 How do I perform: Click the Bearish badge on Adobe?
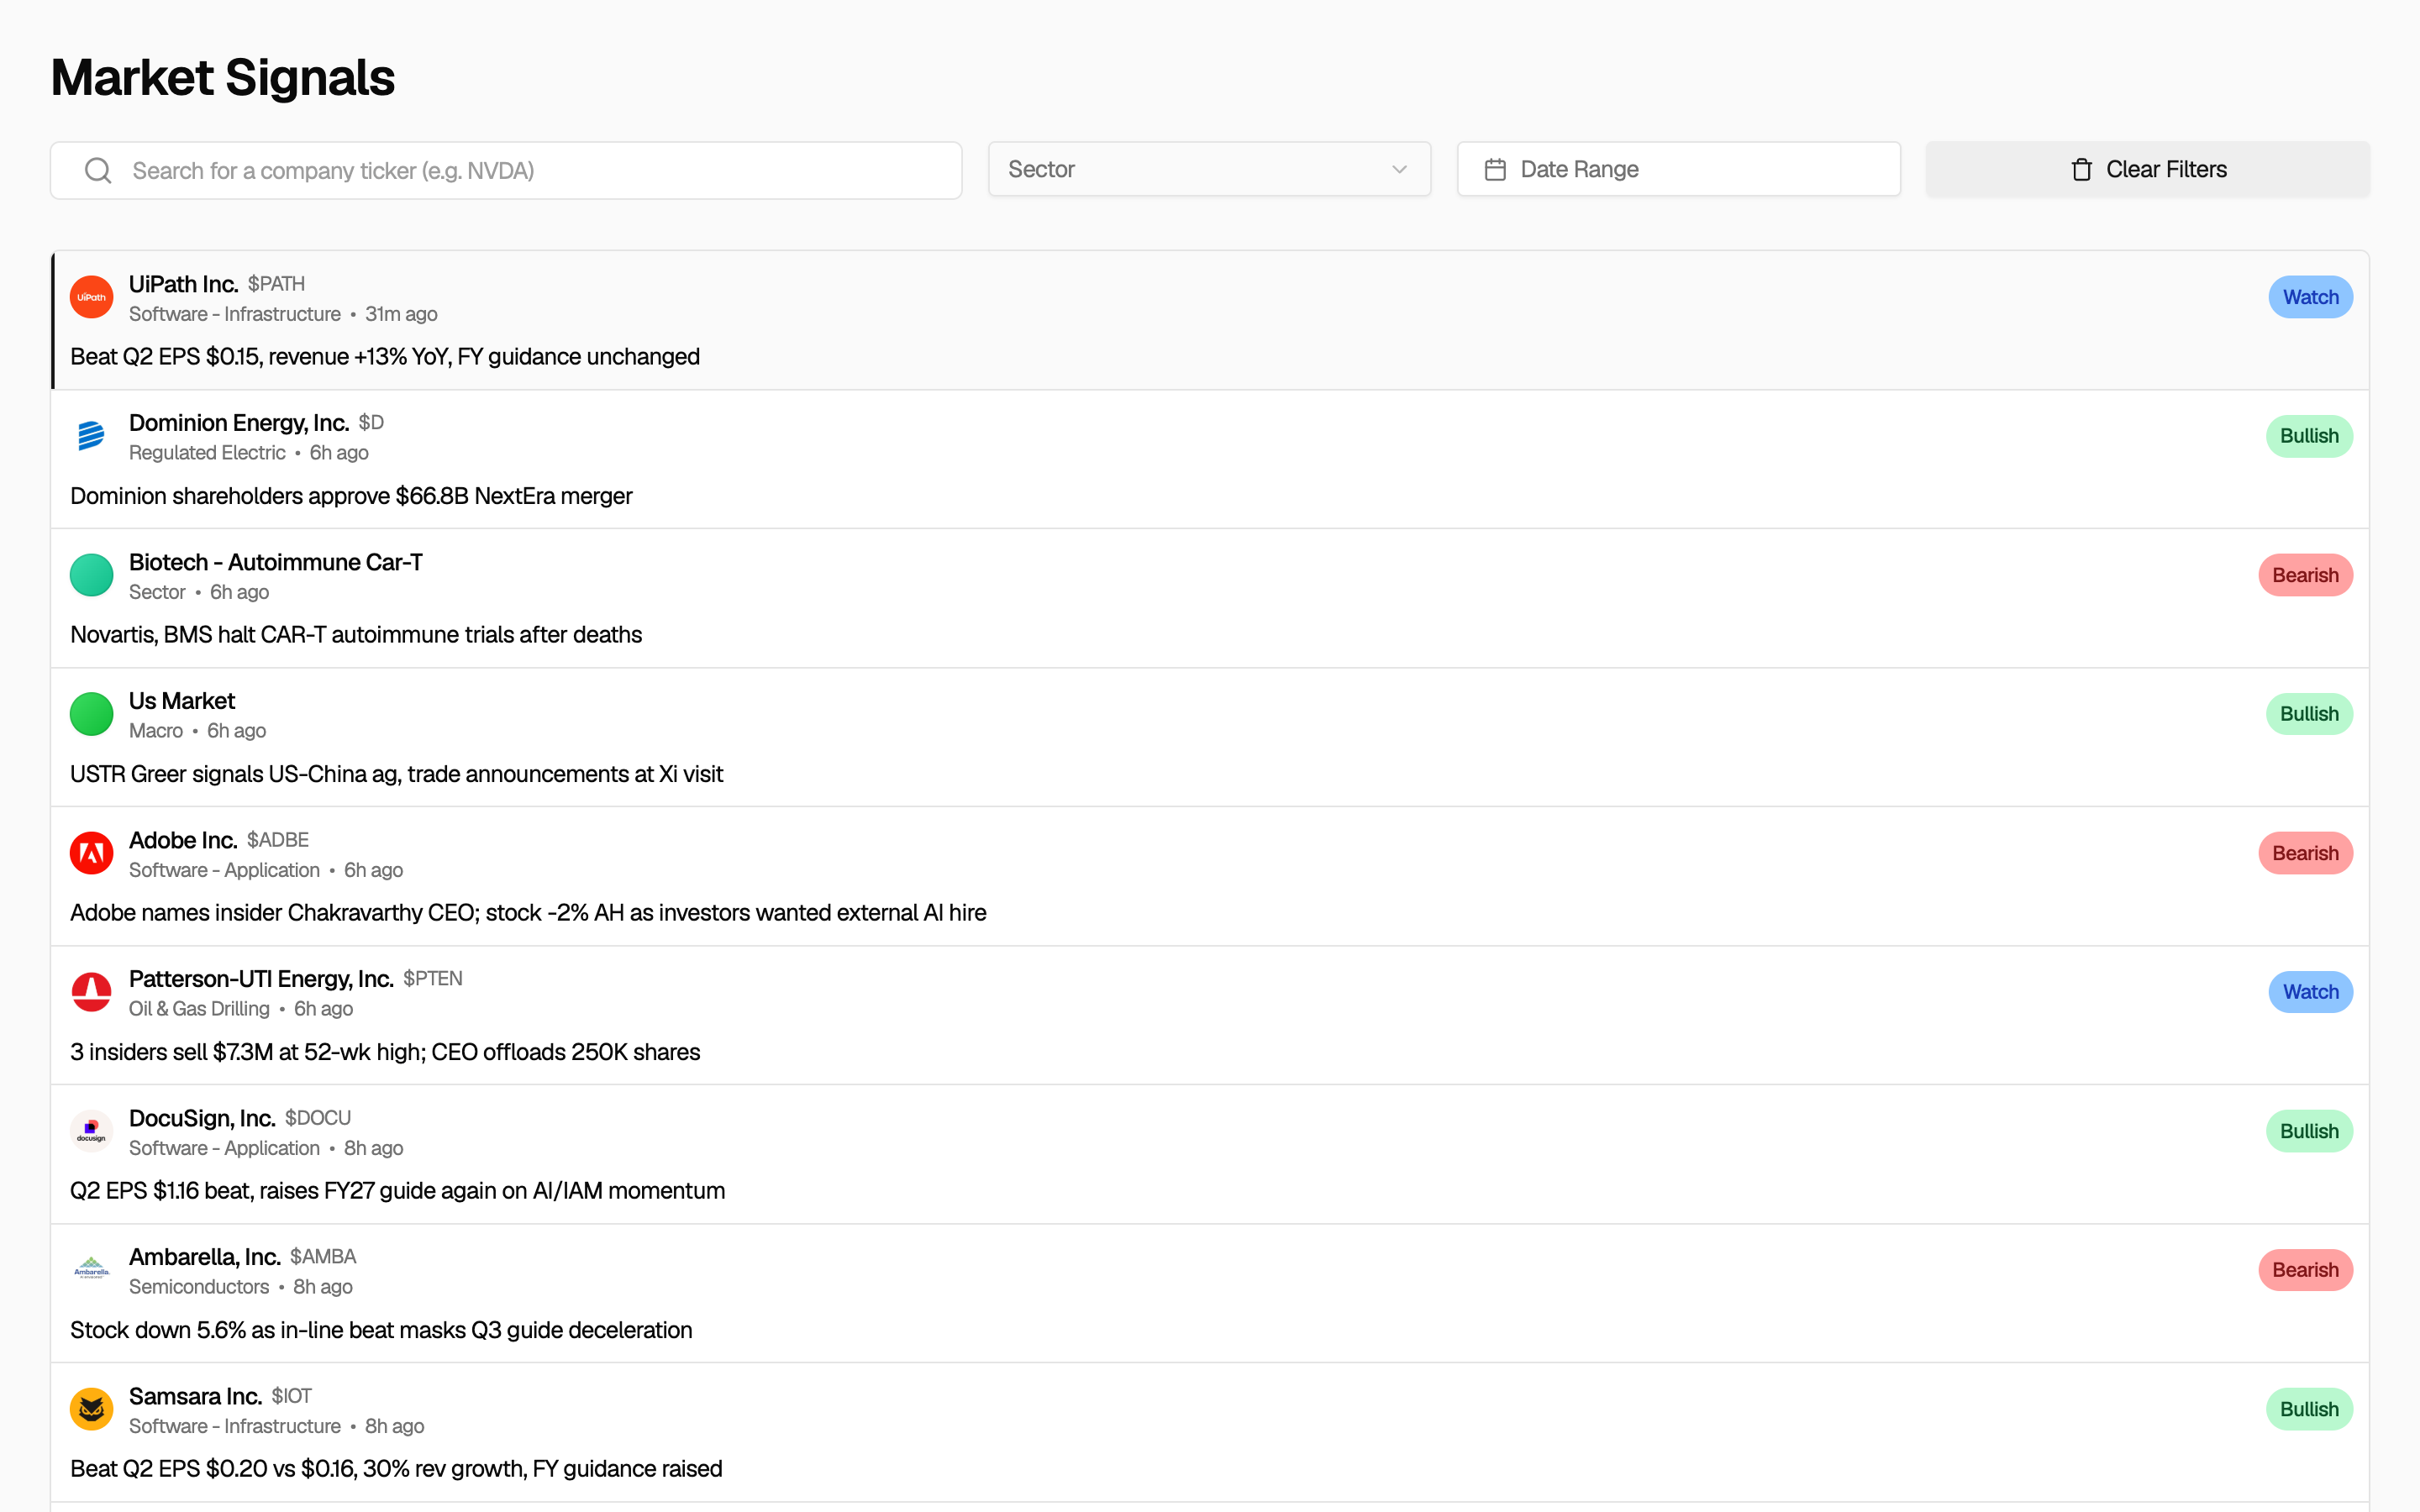click(x=2305, y=853)
